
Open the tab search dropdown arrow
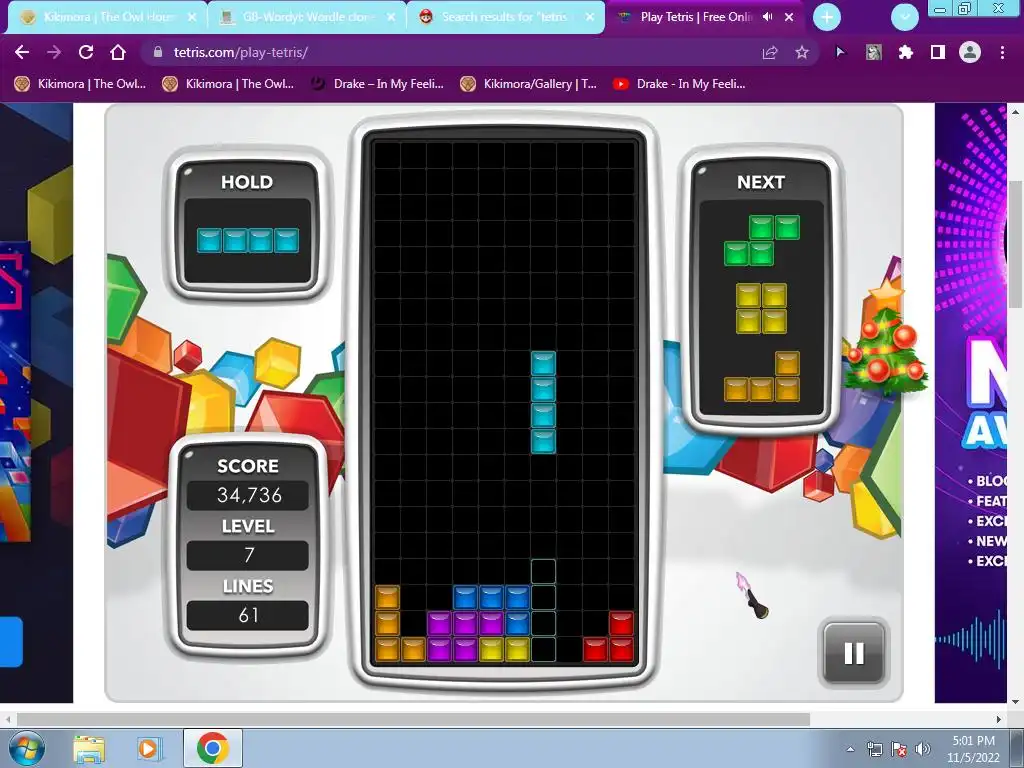coord(904,18)
